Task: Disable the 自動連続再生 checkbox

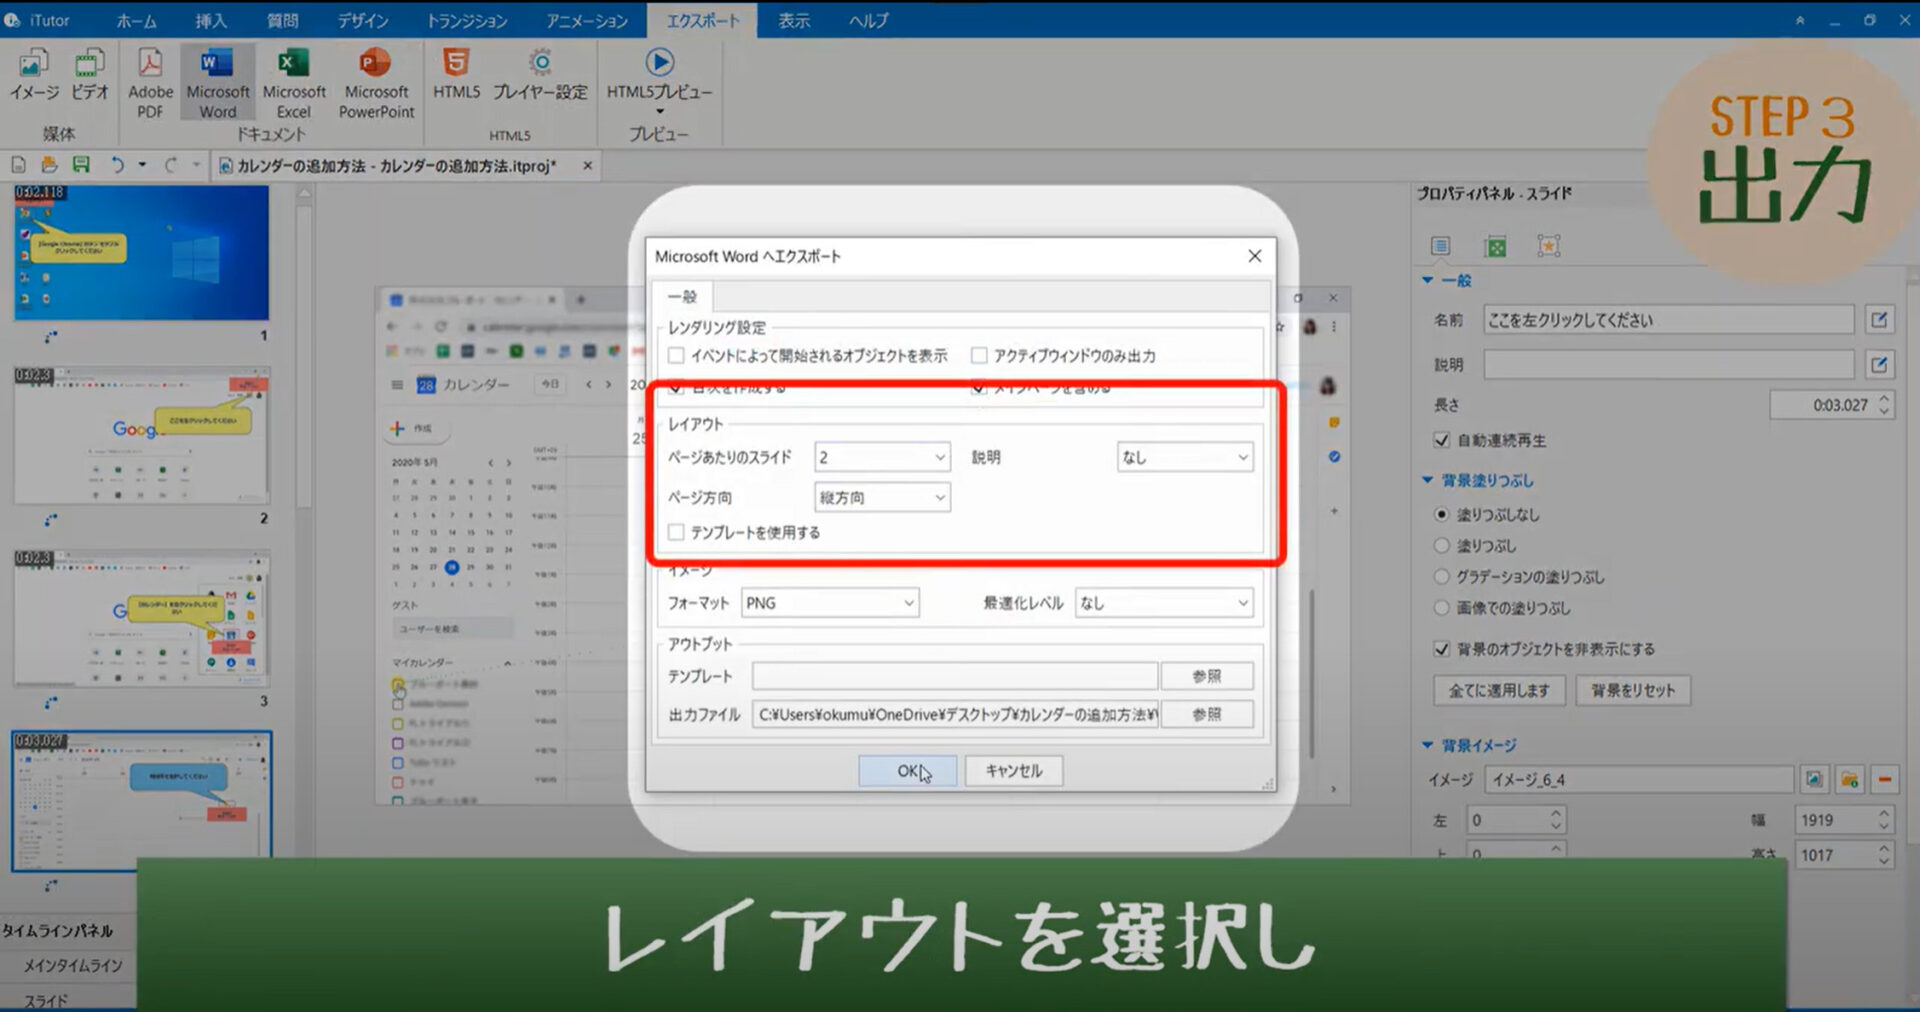Action: click(1441, 440)
